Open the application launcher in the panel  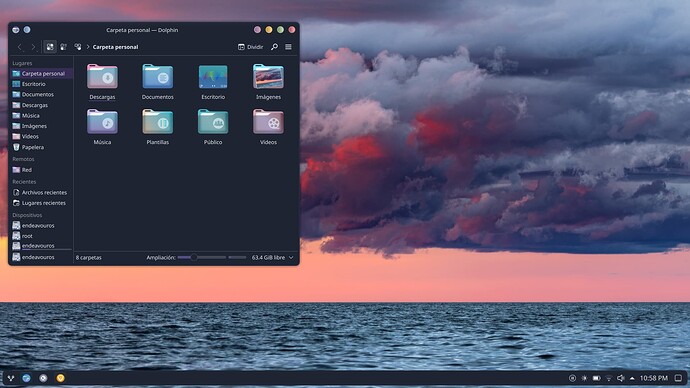point(11,378)
